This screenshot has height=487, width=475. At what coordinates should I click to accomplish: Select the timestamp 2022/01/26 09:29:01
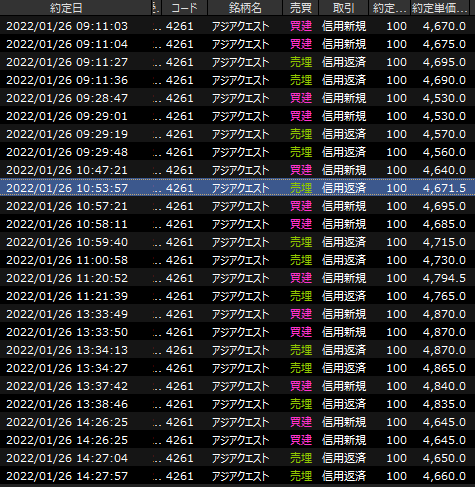tap(67, 116)
